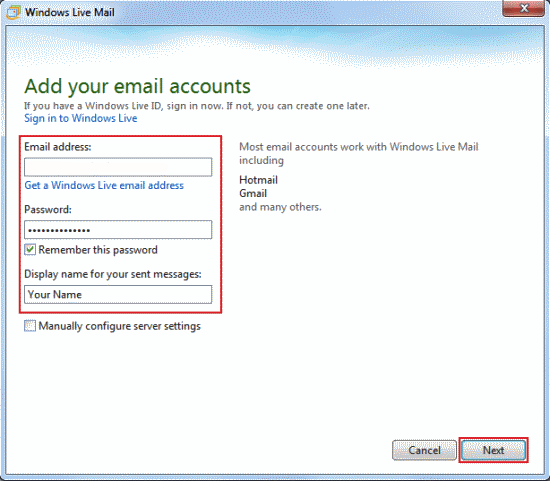Image resolution: width=550 pixels, height=481 pixels.
Task: Click the Gmail text in provider list
Action: pyautogui.click(x=253, y=193)
